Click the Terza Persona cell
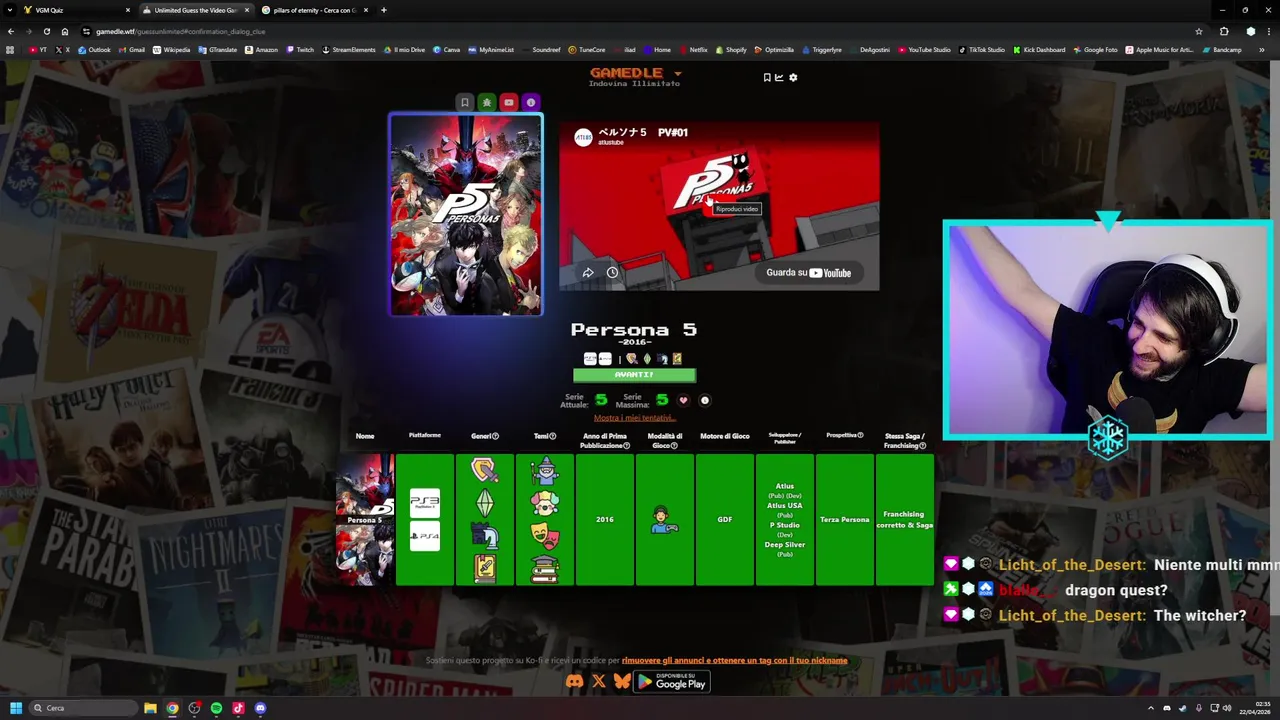 pos(845,520)
